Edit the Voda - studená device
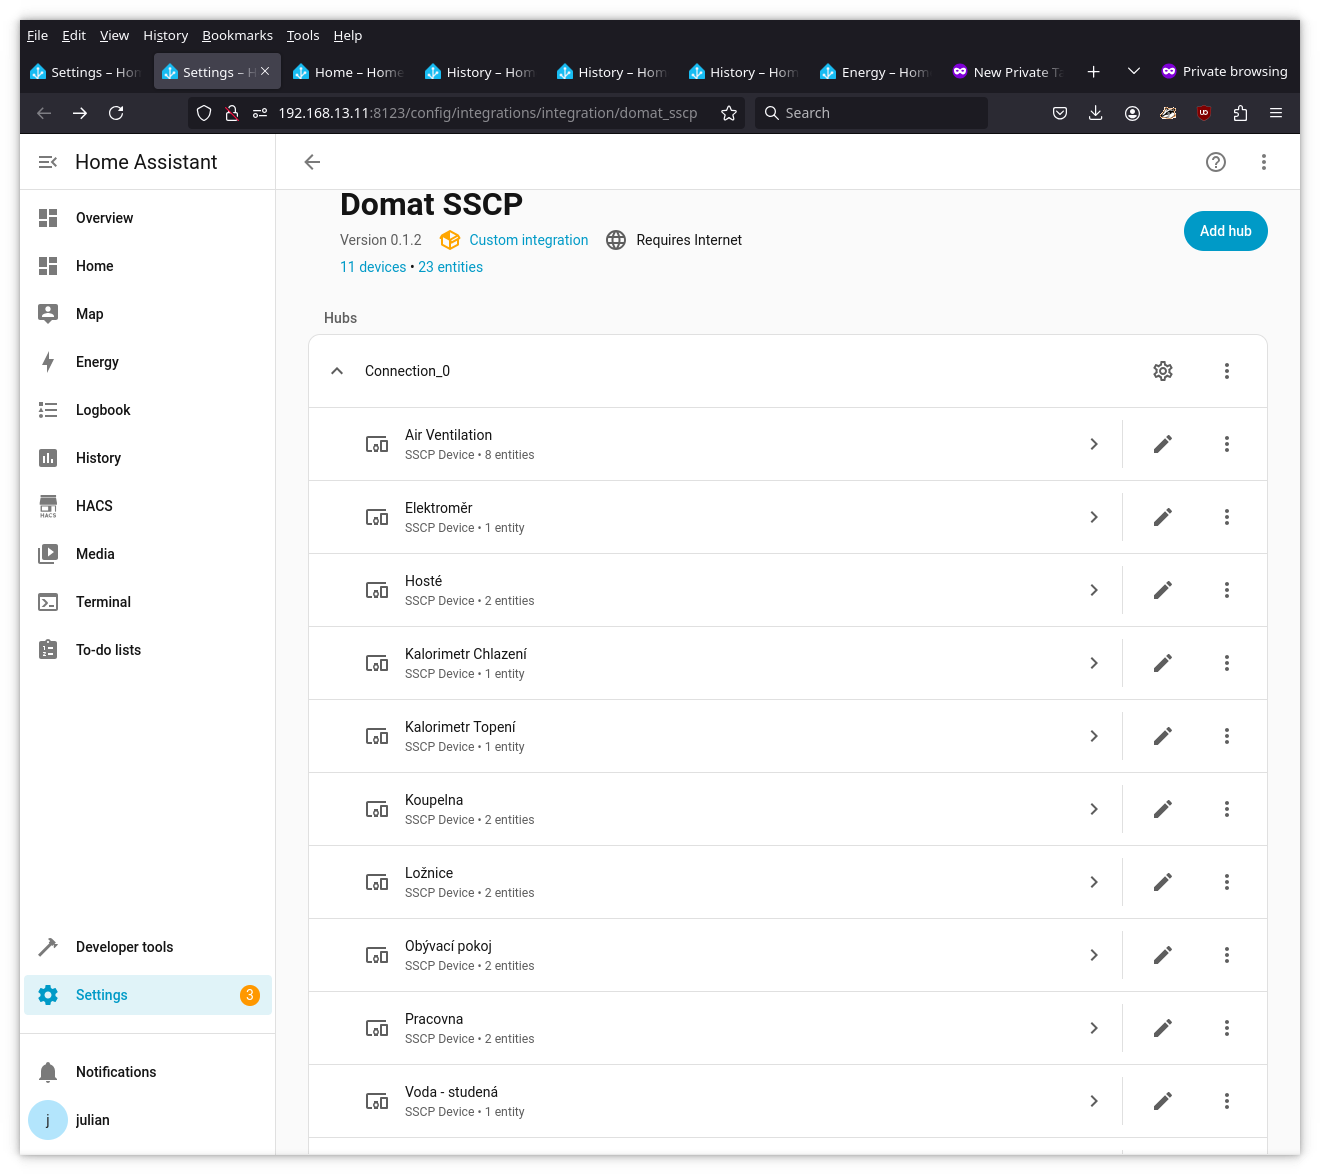This screenshot has width=1320, height=1175. [x=1163, y=1101]
